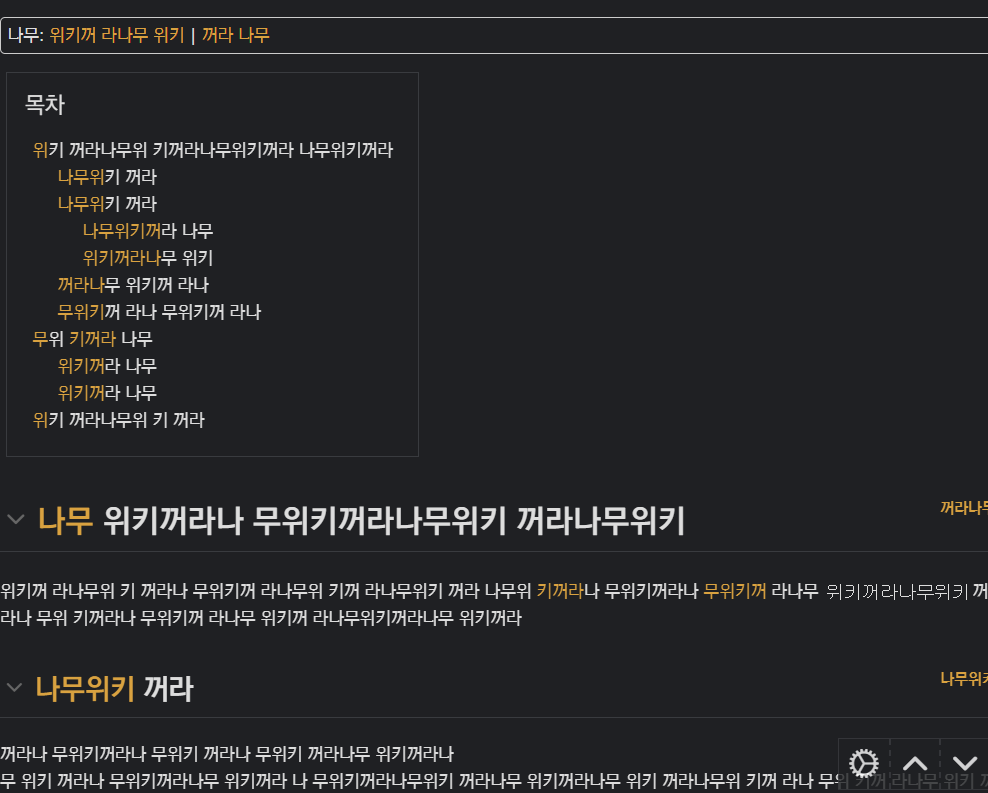988x793 pixels.
Task: Follow the '무위키꺼' link in the paragraph
Action: tap(735, 591)
